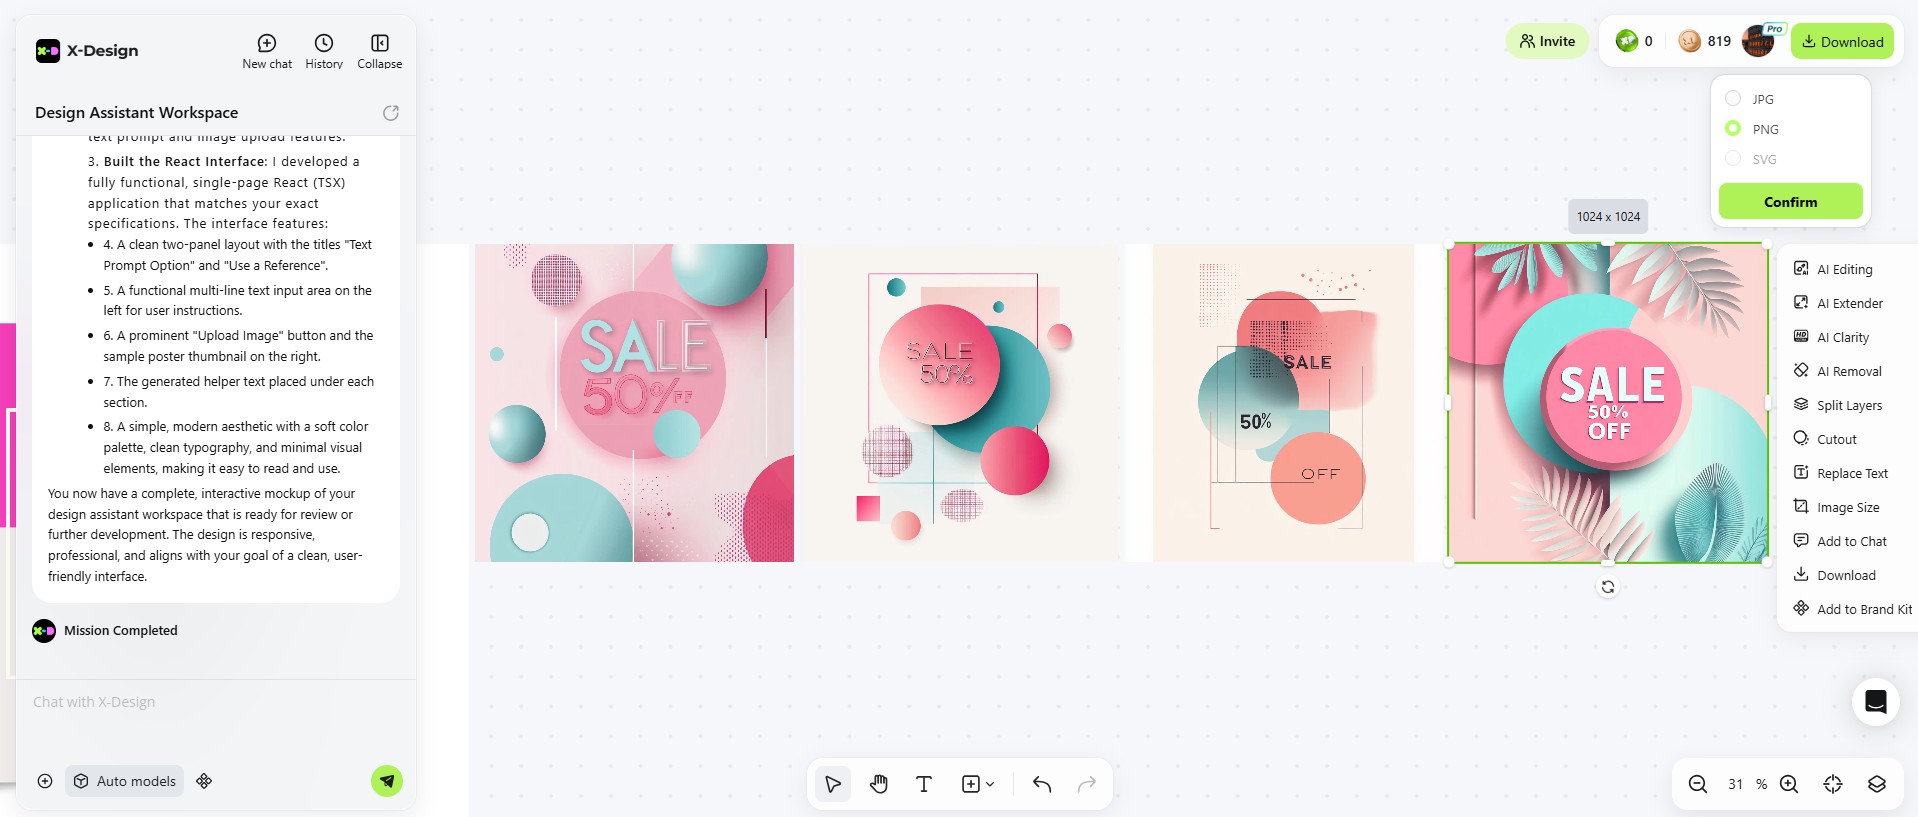Click the Invite button
This screenshot has width=1918, height=817.
tap(1547, 41)
